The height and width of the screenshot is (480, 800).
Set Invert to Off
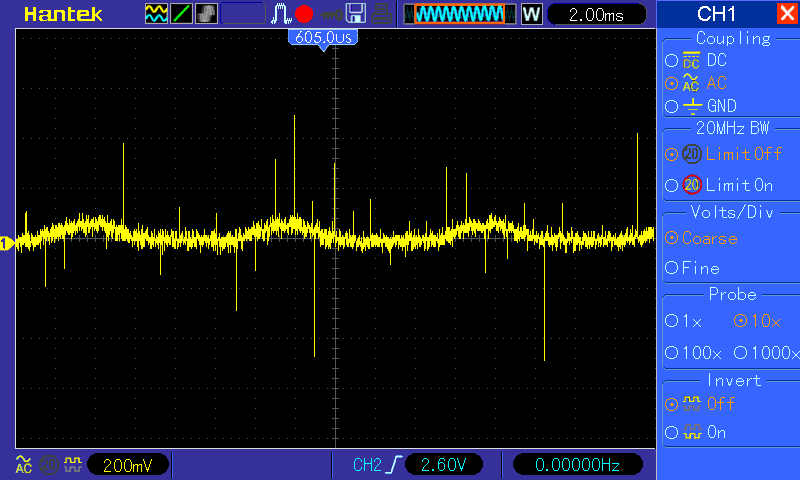tap(700, 404)
